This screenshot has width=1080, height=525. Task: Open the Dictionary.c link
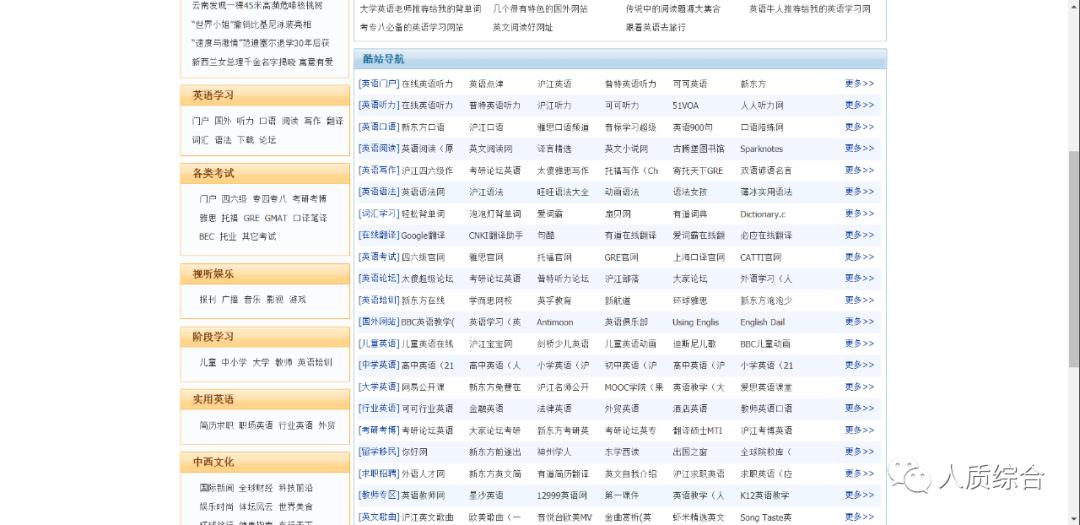point(762,214)
